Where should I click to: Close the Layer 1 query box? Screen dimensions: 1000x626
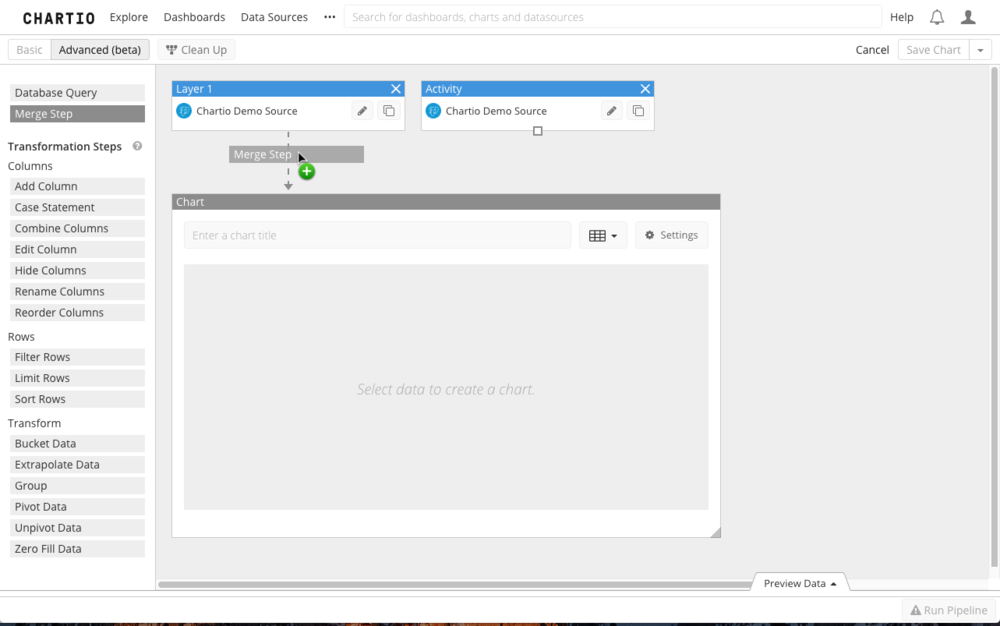point(396,89)
